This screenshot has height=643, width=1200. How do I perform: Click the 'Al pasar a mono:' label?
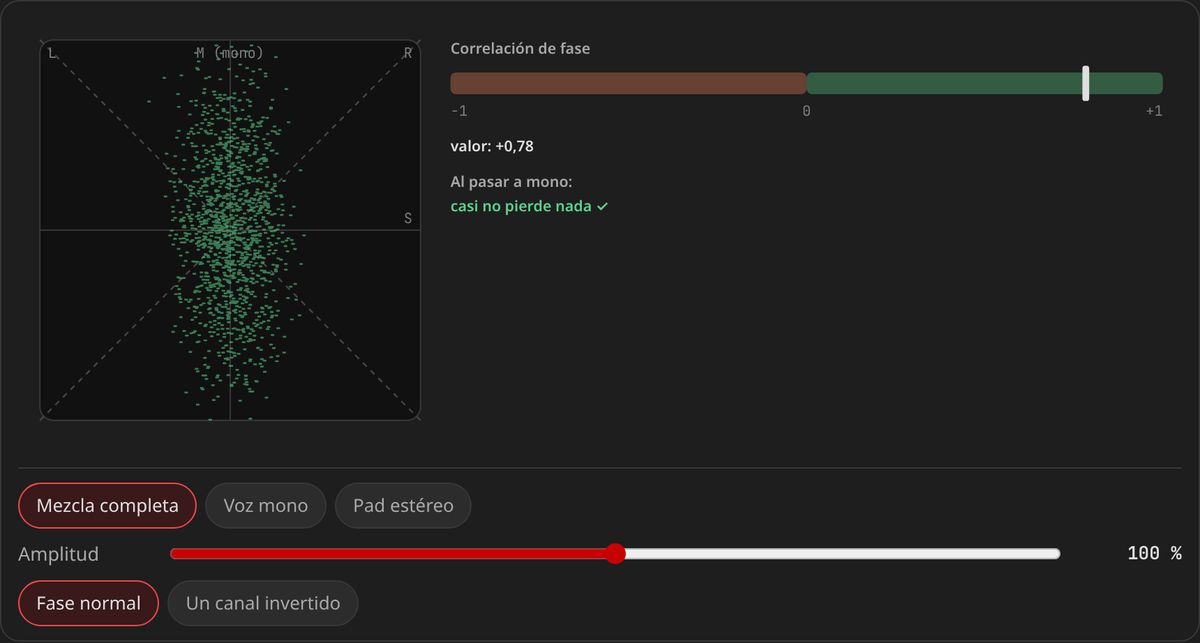point(511,182)
